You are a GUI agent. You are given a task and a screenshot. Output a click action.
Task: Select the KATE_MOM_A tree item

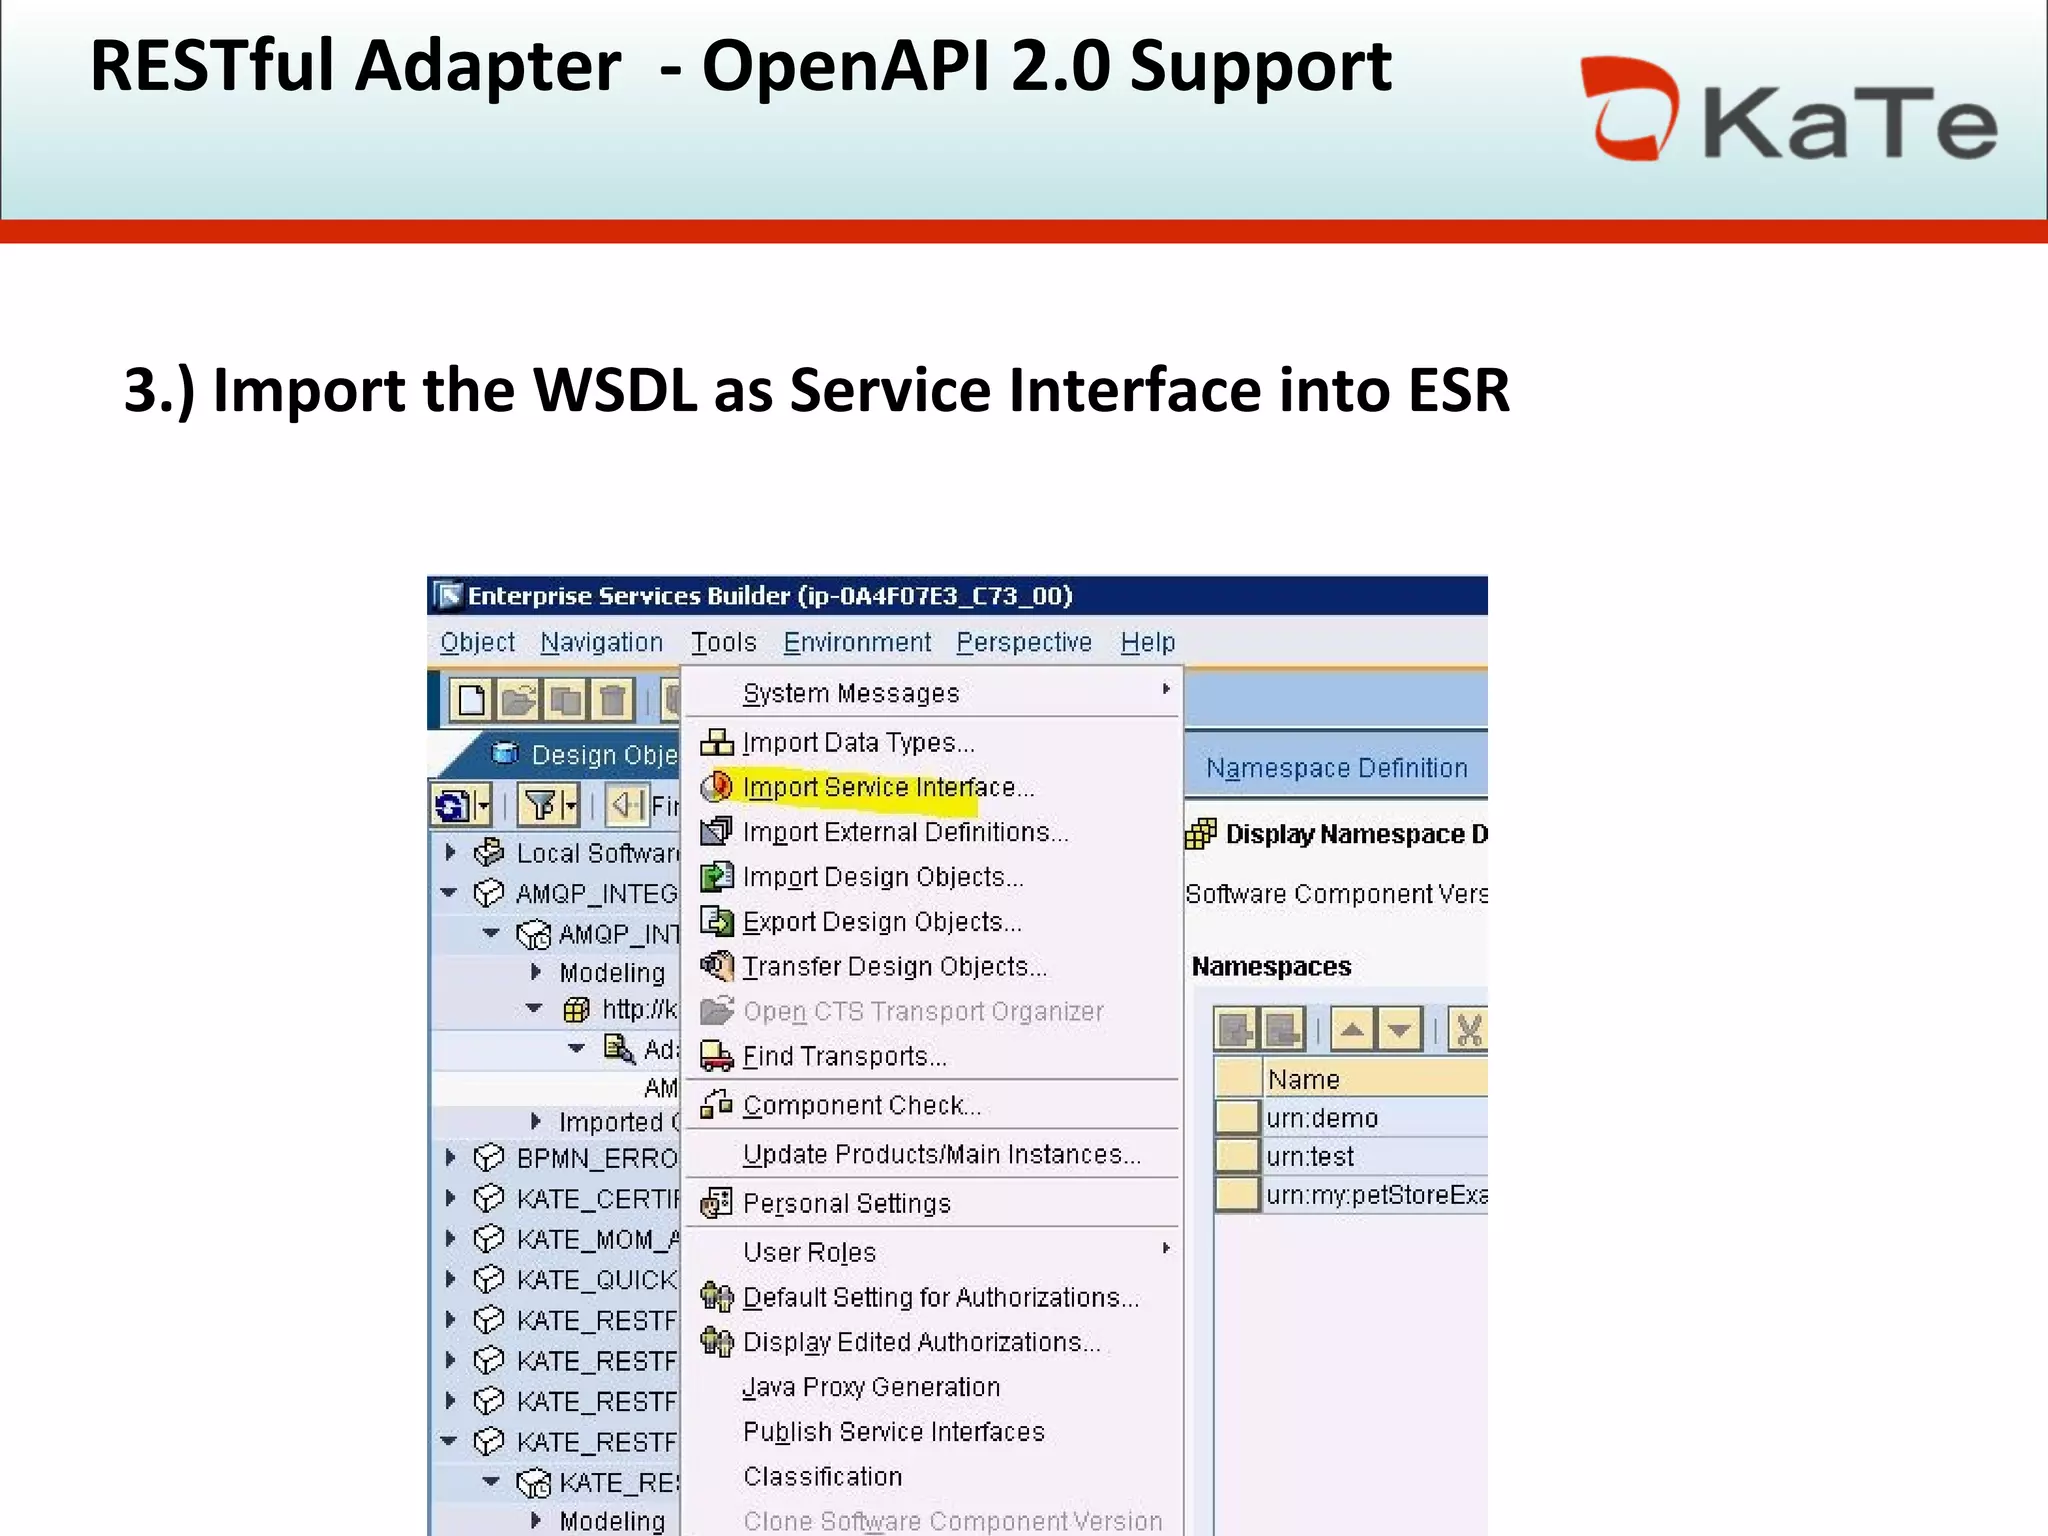(598, 1239)
